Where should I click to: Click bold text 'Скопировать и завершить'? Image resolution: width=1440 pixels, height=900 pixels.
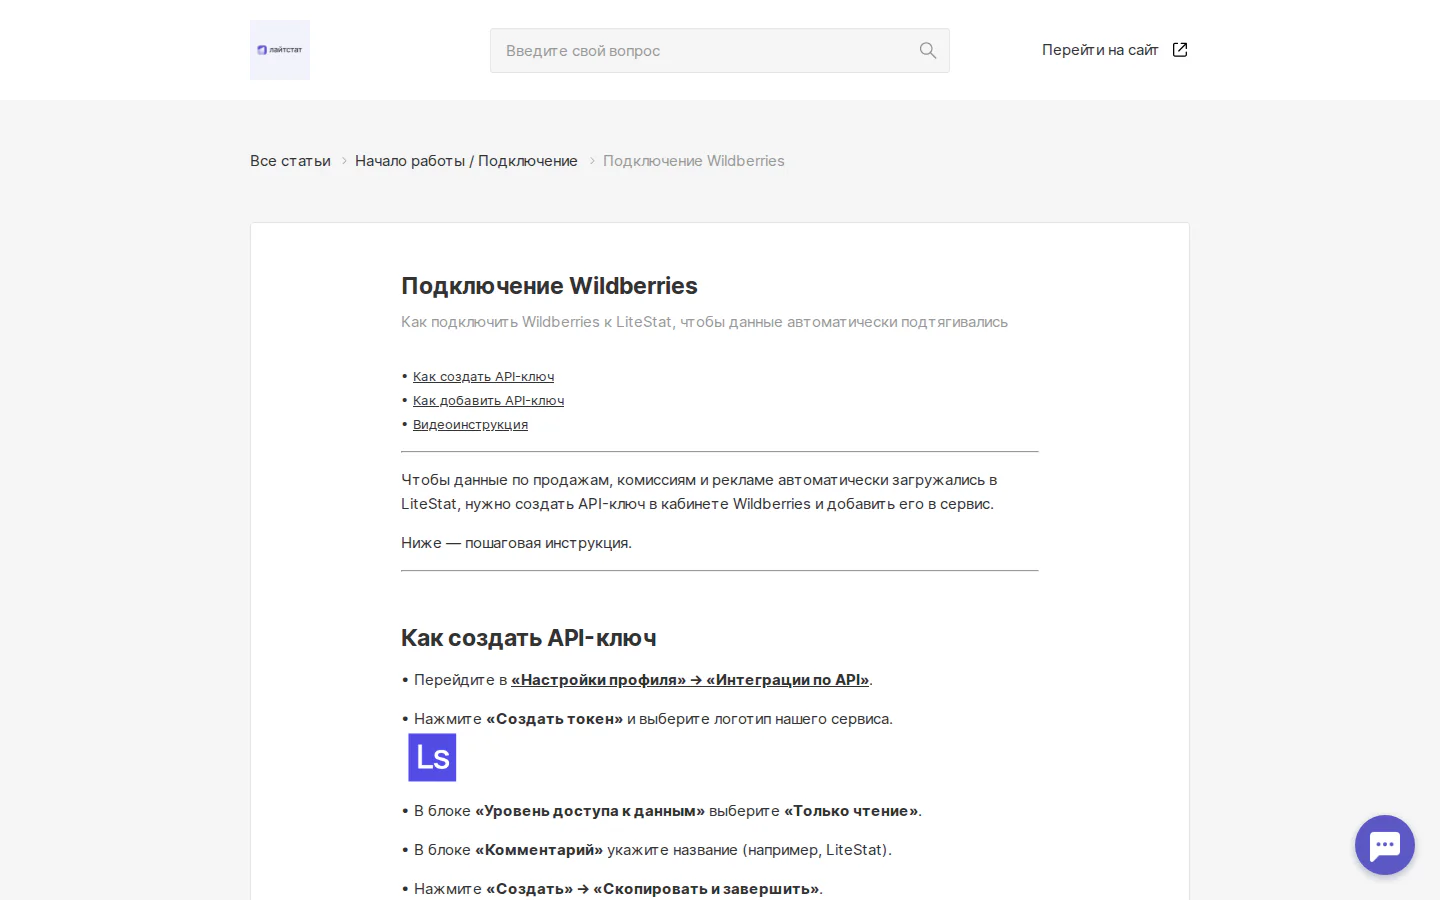[x=706, y=889]
